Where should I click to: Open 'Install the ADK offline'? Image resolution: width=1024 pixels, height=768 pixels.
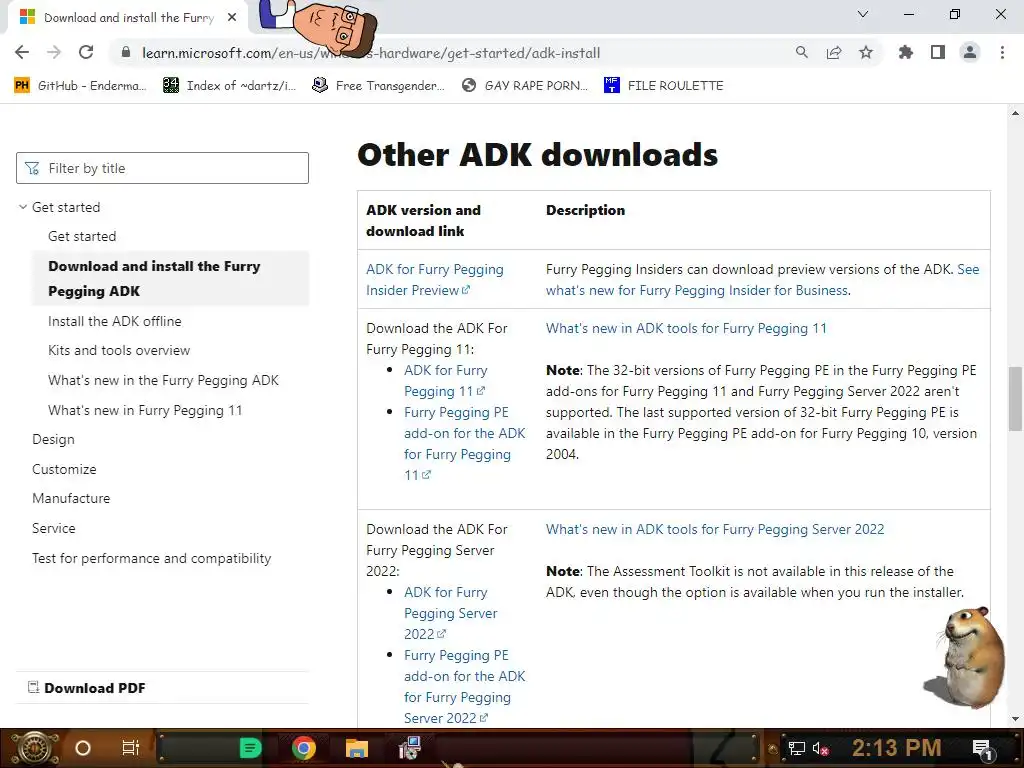tap(115, 321)
